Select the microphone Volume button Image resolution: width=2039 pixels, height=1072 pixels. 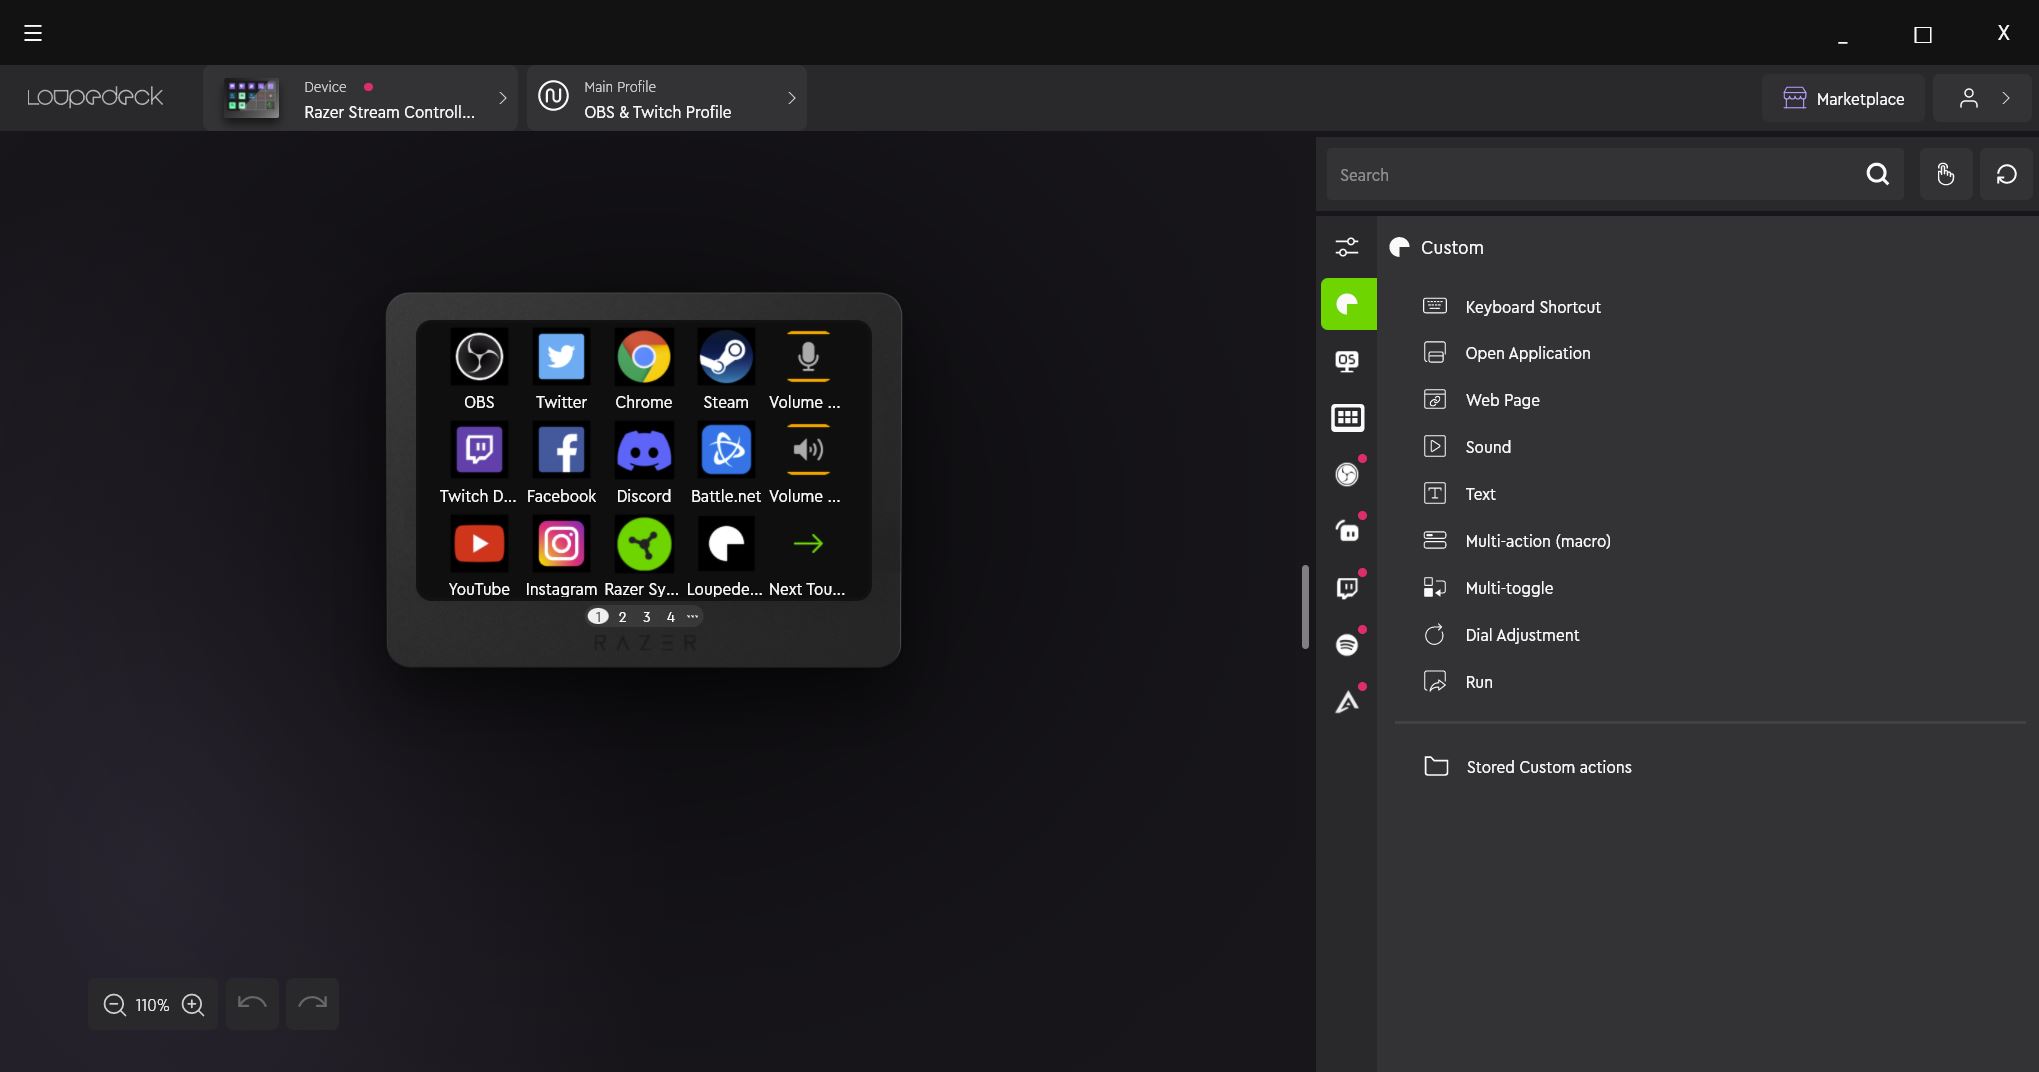808,357
